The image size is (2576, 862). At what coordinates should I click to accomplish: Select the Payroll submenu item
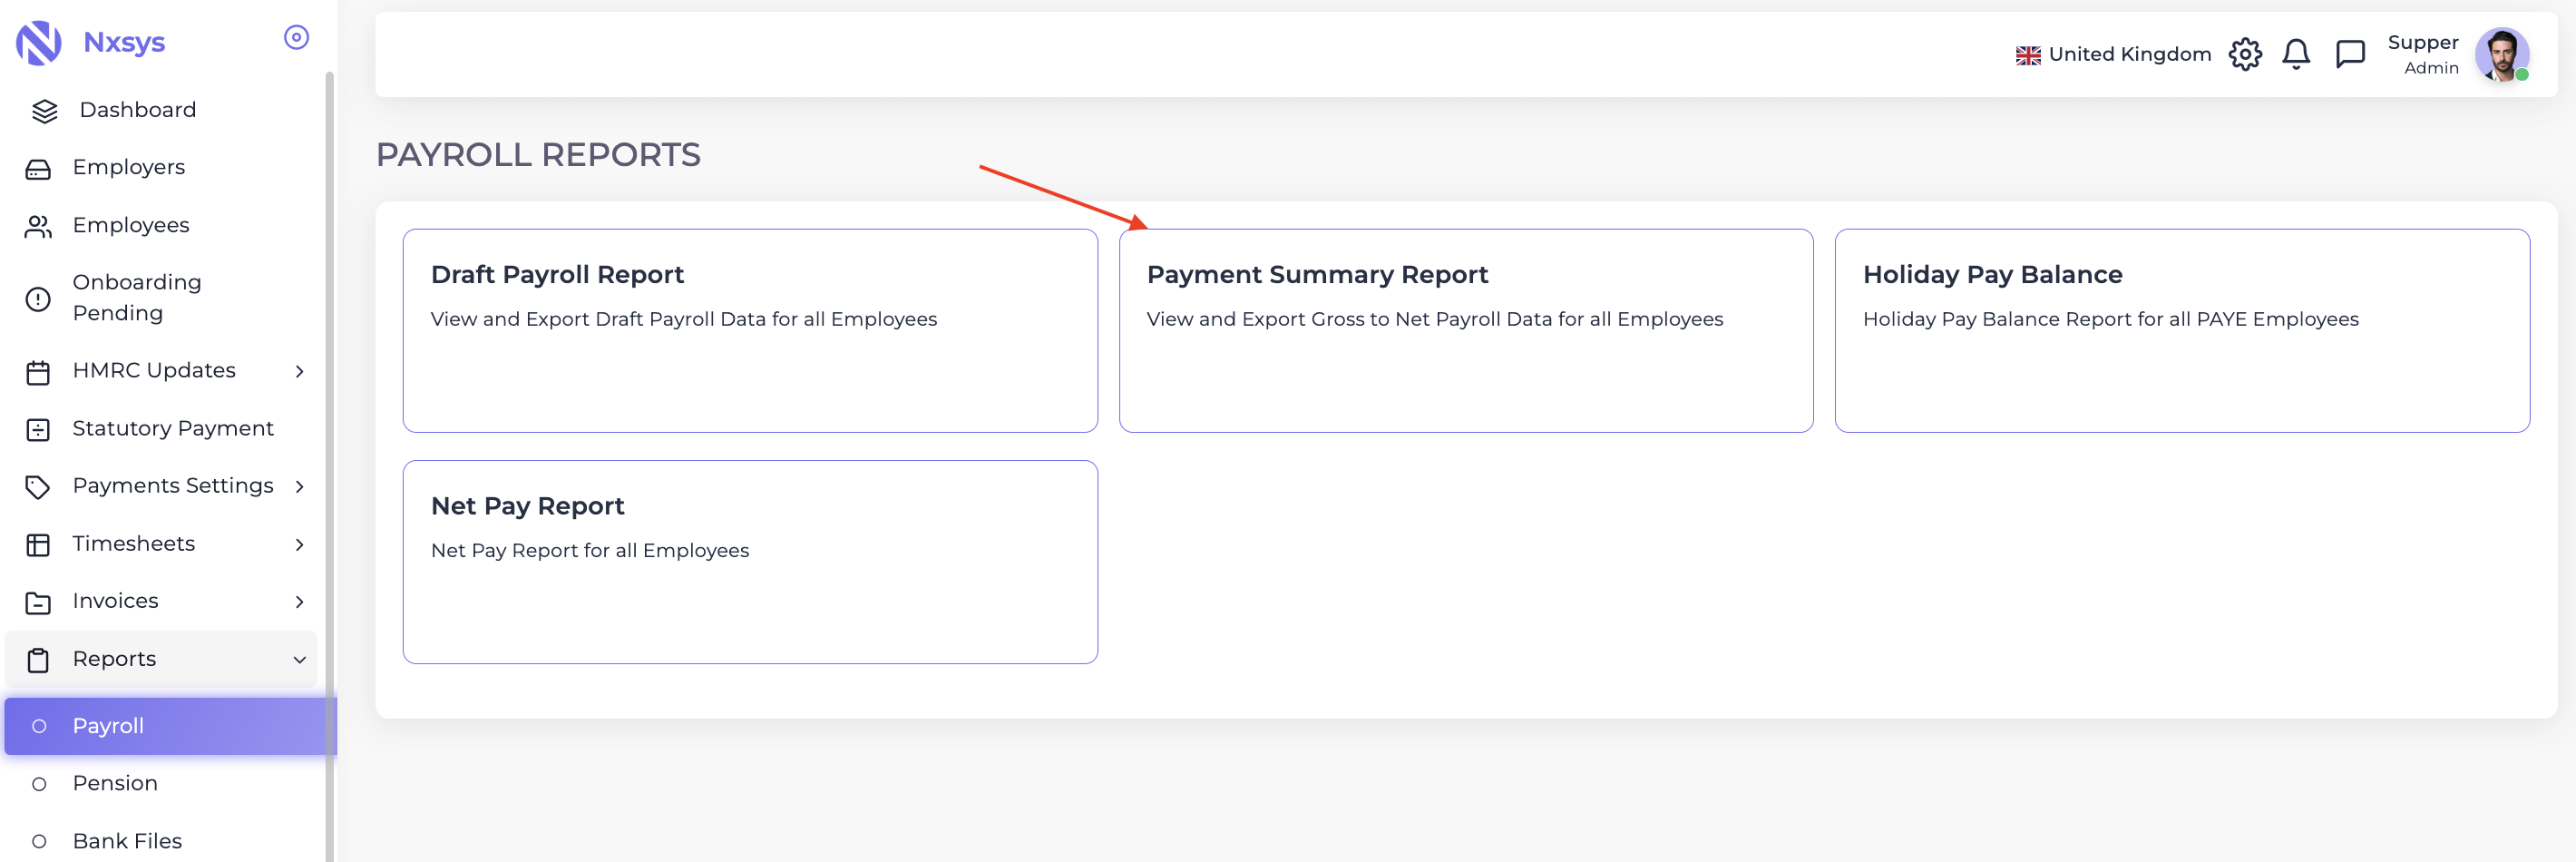(170, 726)
